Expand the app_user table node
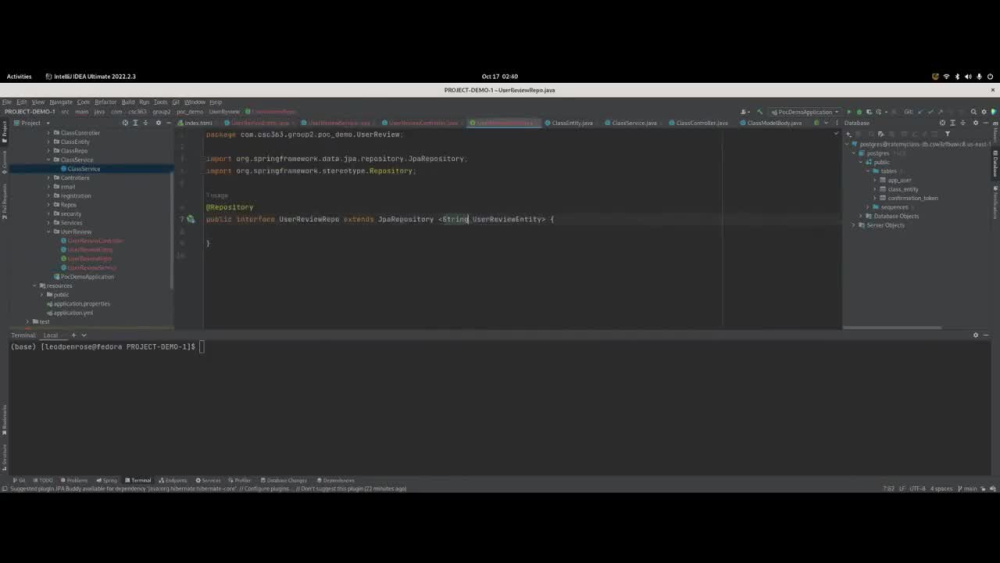 coord(875,180)
